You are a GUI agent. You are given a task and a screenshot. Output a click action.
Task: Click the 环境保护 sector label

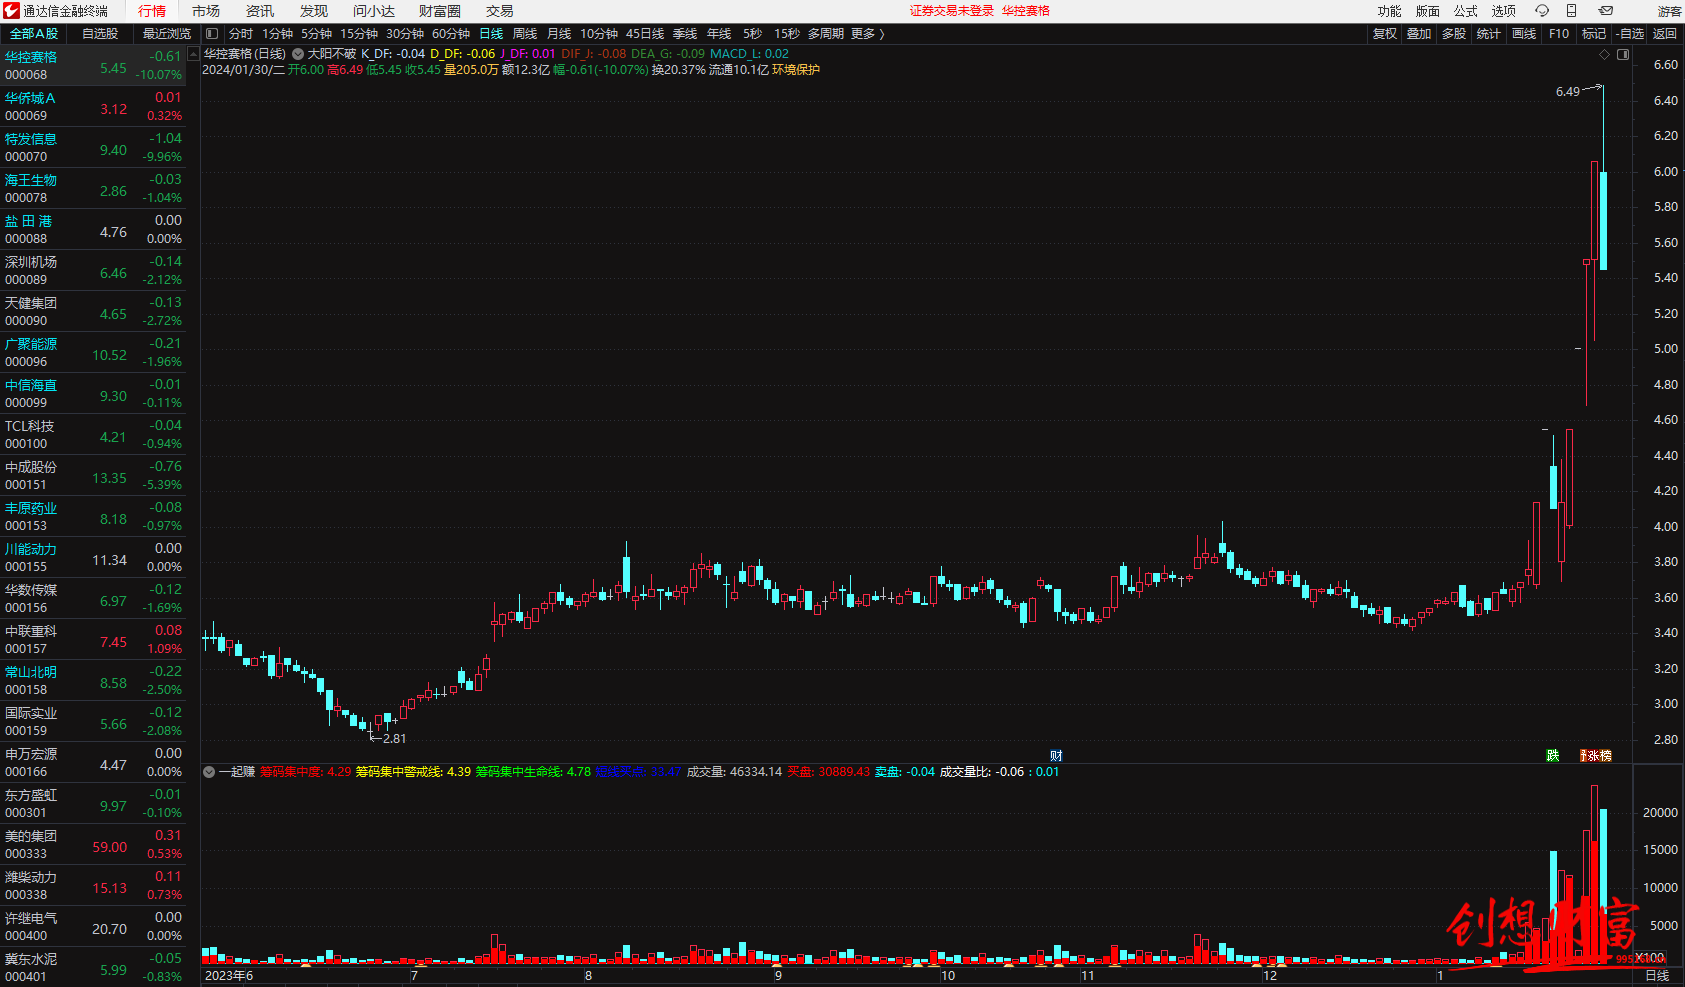coord(796,70)
